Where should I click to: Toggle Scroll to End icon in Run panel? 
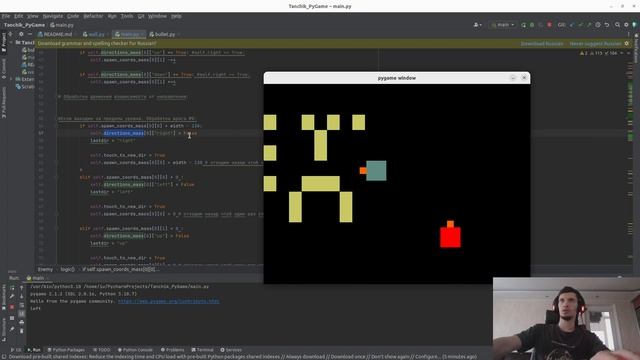click(x=22, y=313)
